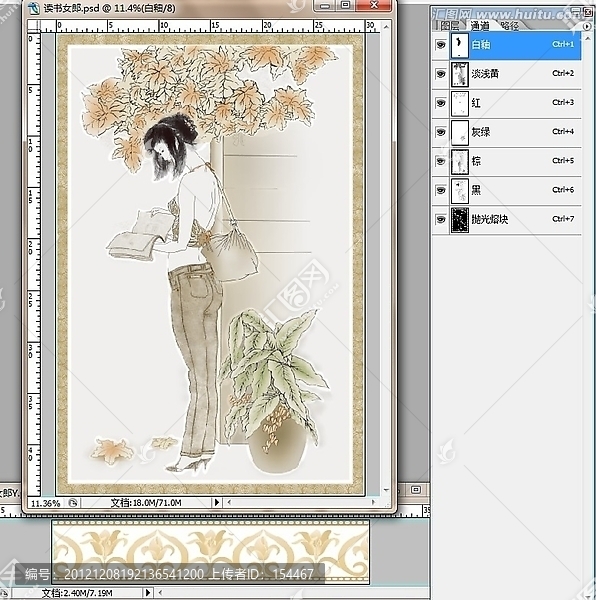
Task: Click scroll left arrow in background document
Action: pyautogui.click(x=160, y=593)
